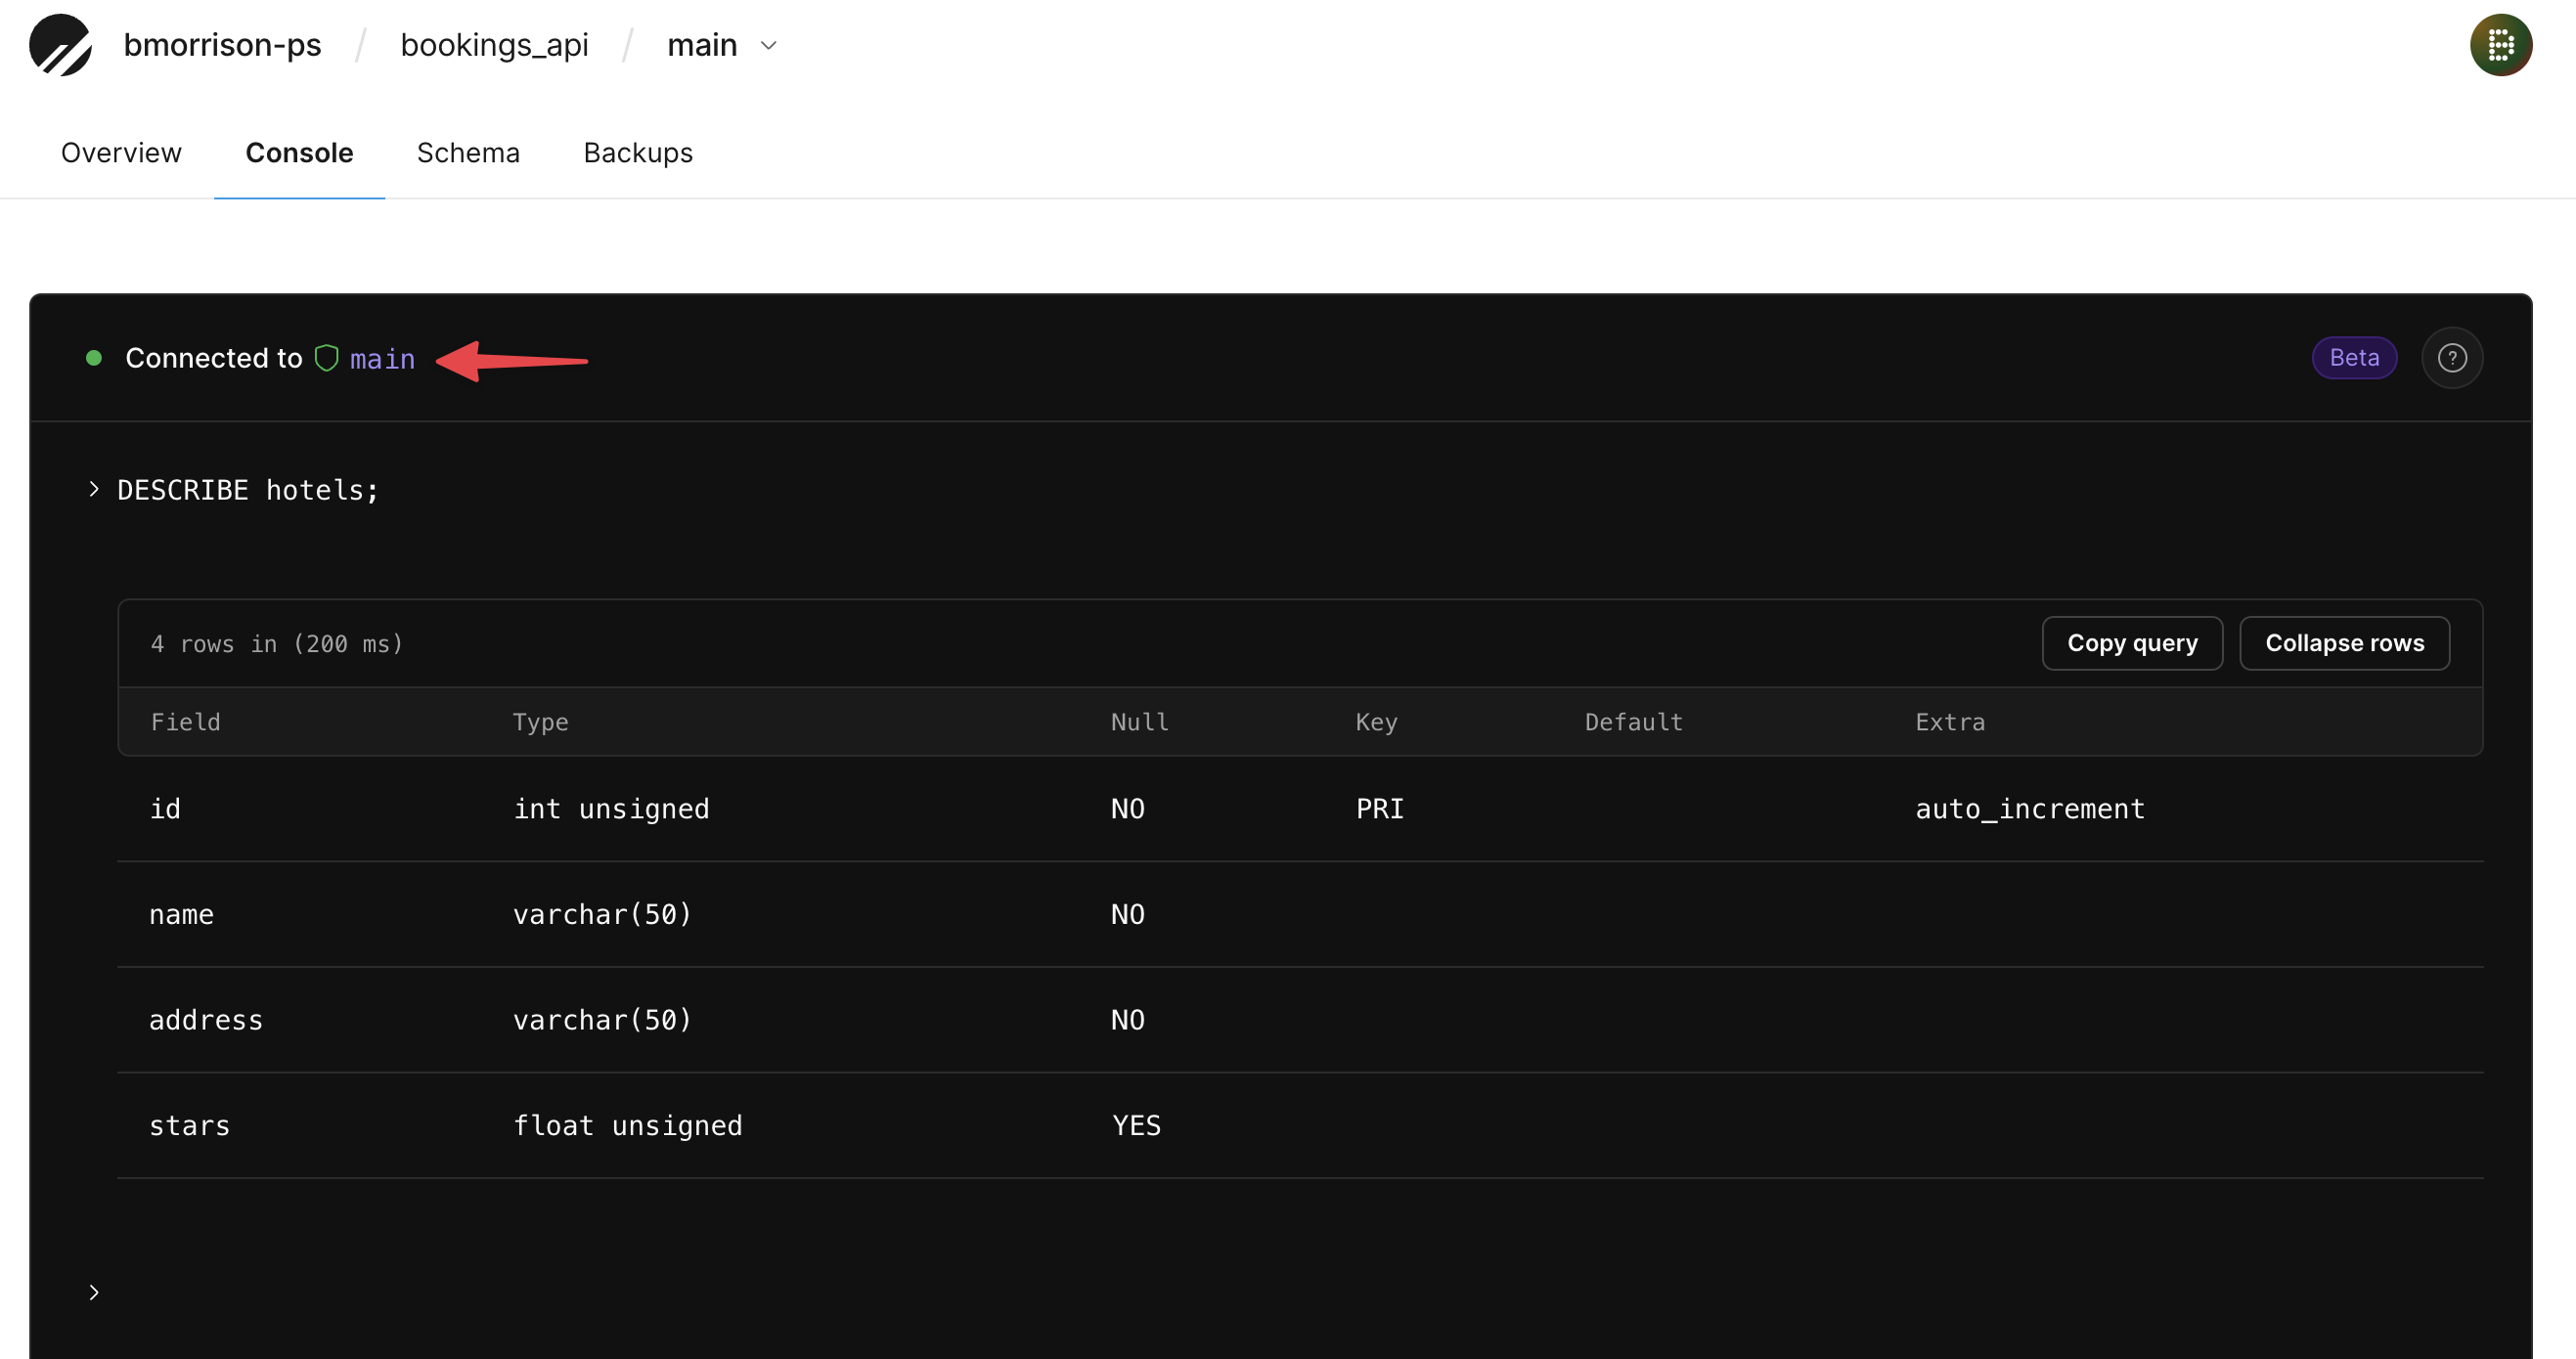Switch to the Overview tab

coord(121,152)
